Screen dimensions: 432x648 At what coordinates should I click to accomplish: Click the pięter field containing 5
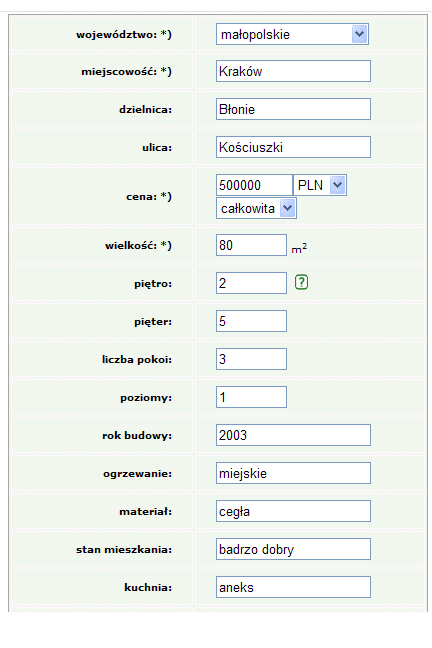(x=251, y=321)
